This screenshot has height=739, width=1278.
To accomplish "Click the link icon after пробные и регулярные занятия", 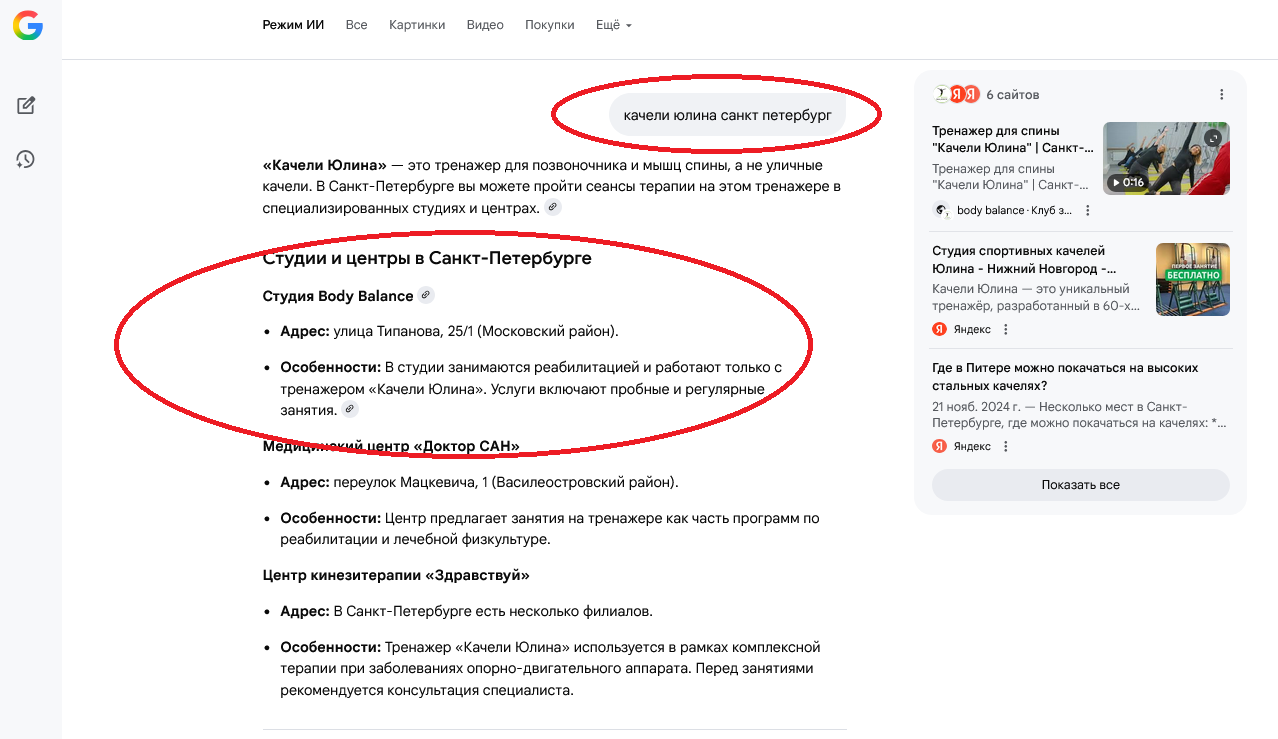I will (349, 409).
